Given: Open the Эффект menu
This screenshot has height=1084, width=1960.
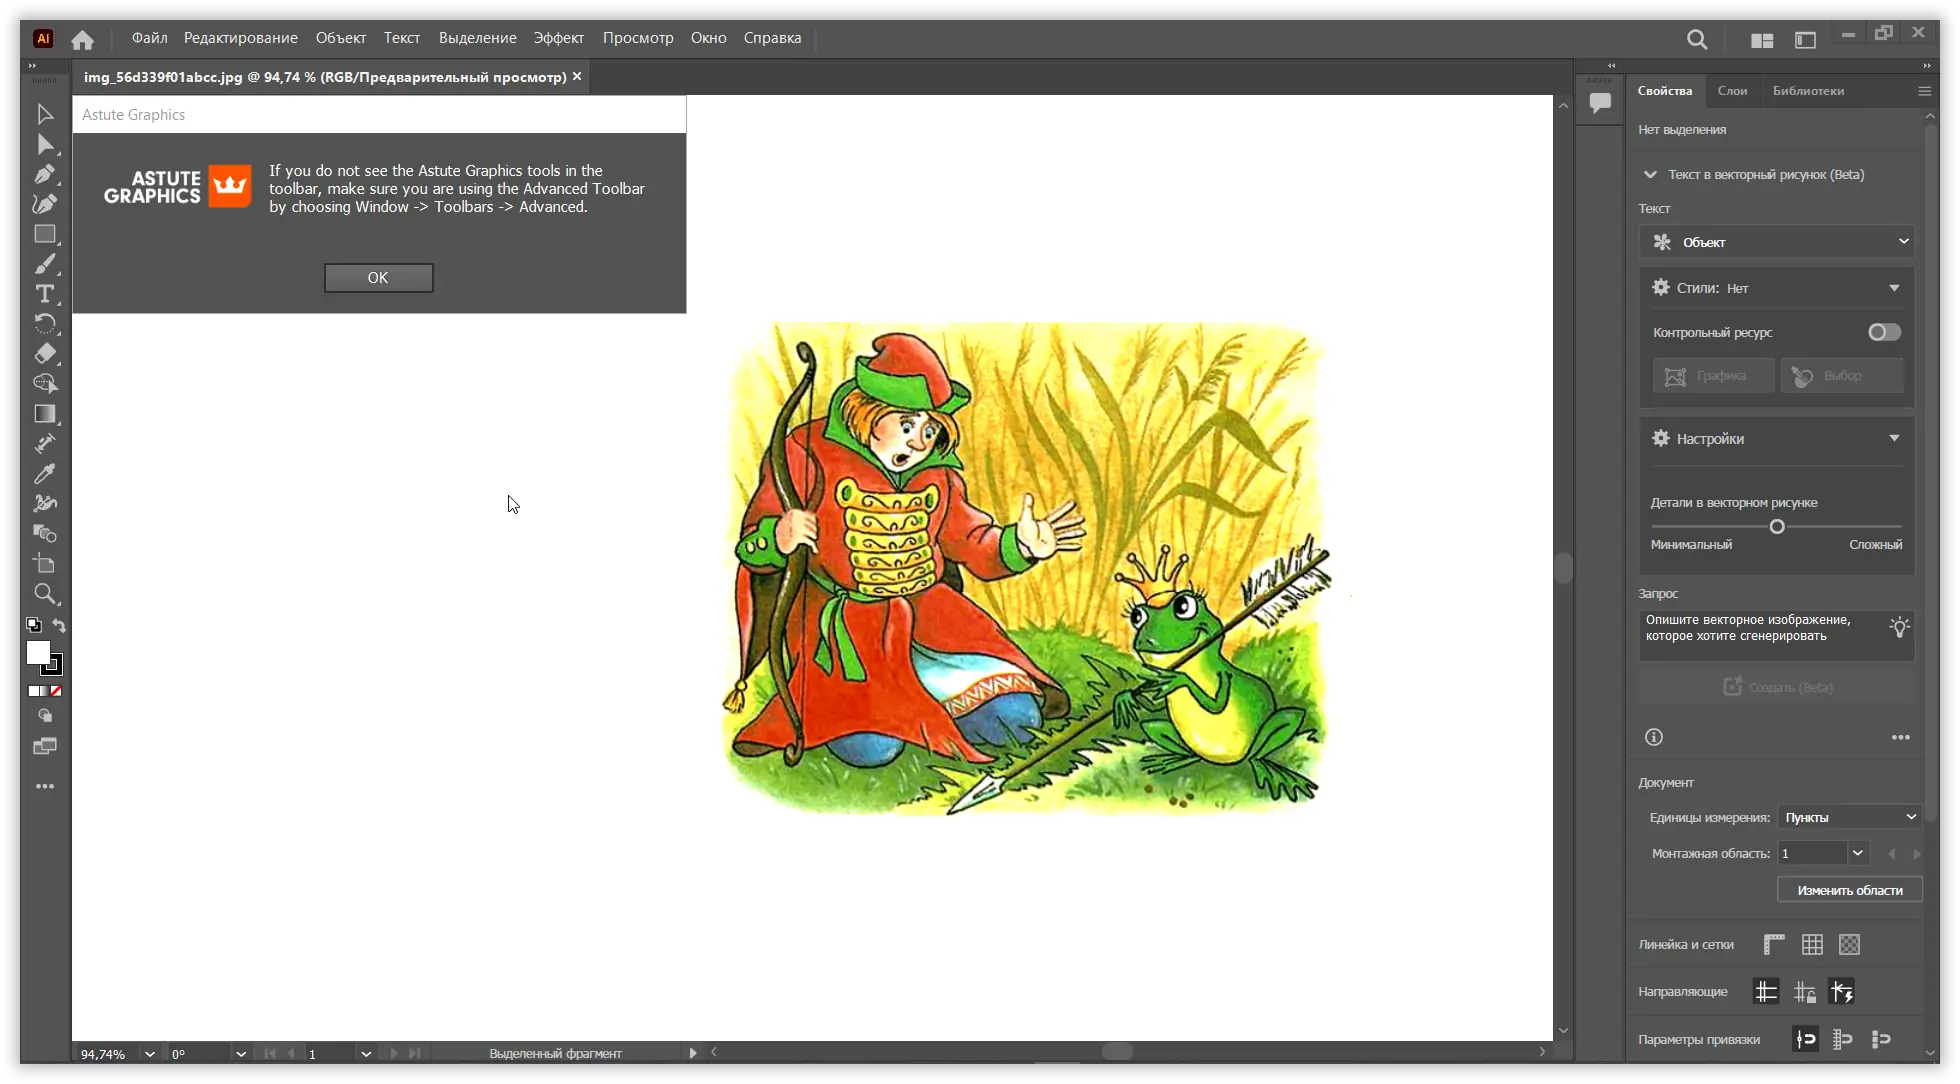Looking at the screenshot, I should pyautogui.click(x=558, y=38).
